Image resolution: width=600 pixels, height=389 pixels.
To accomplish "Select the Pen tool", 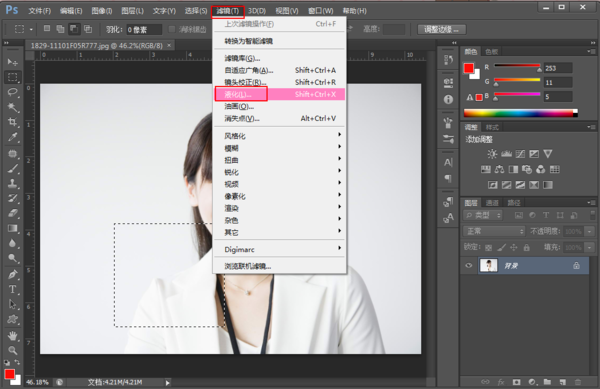I will (12, 274).
